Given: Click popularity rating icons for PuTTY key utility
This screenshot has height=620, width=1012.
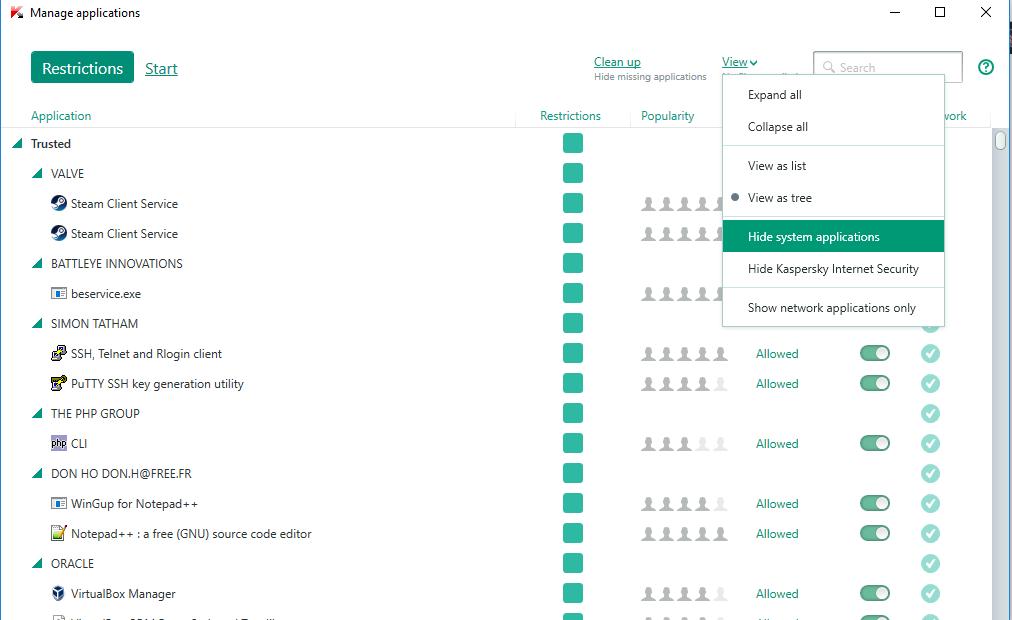Looking at the screenshot, I should [684, 384].
